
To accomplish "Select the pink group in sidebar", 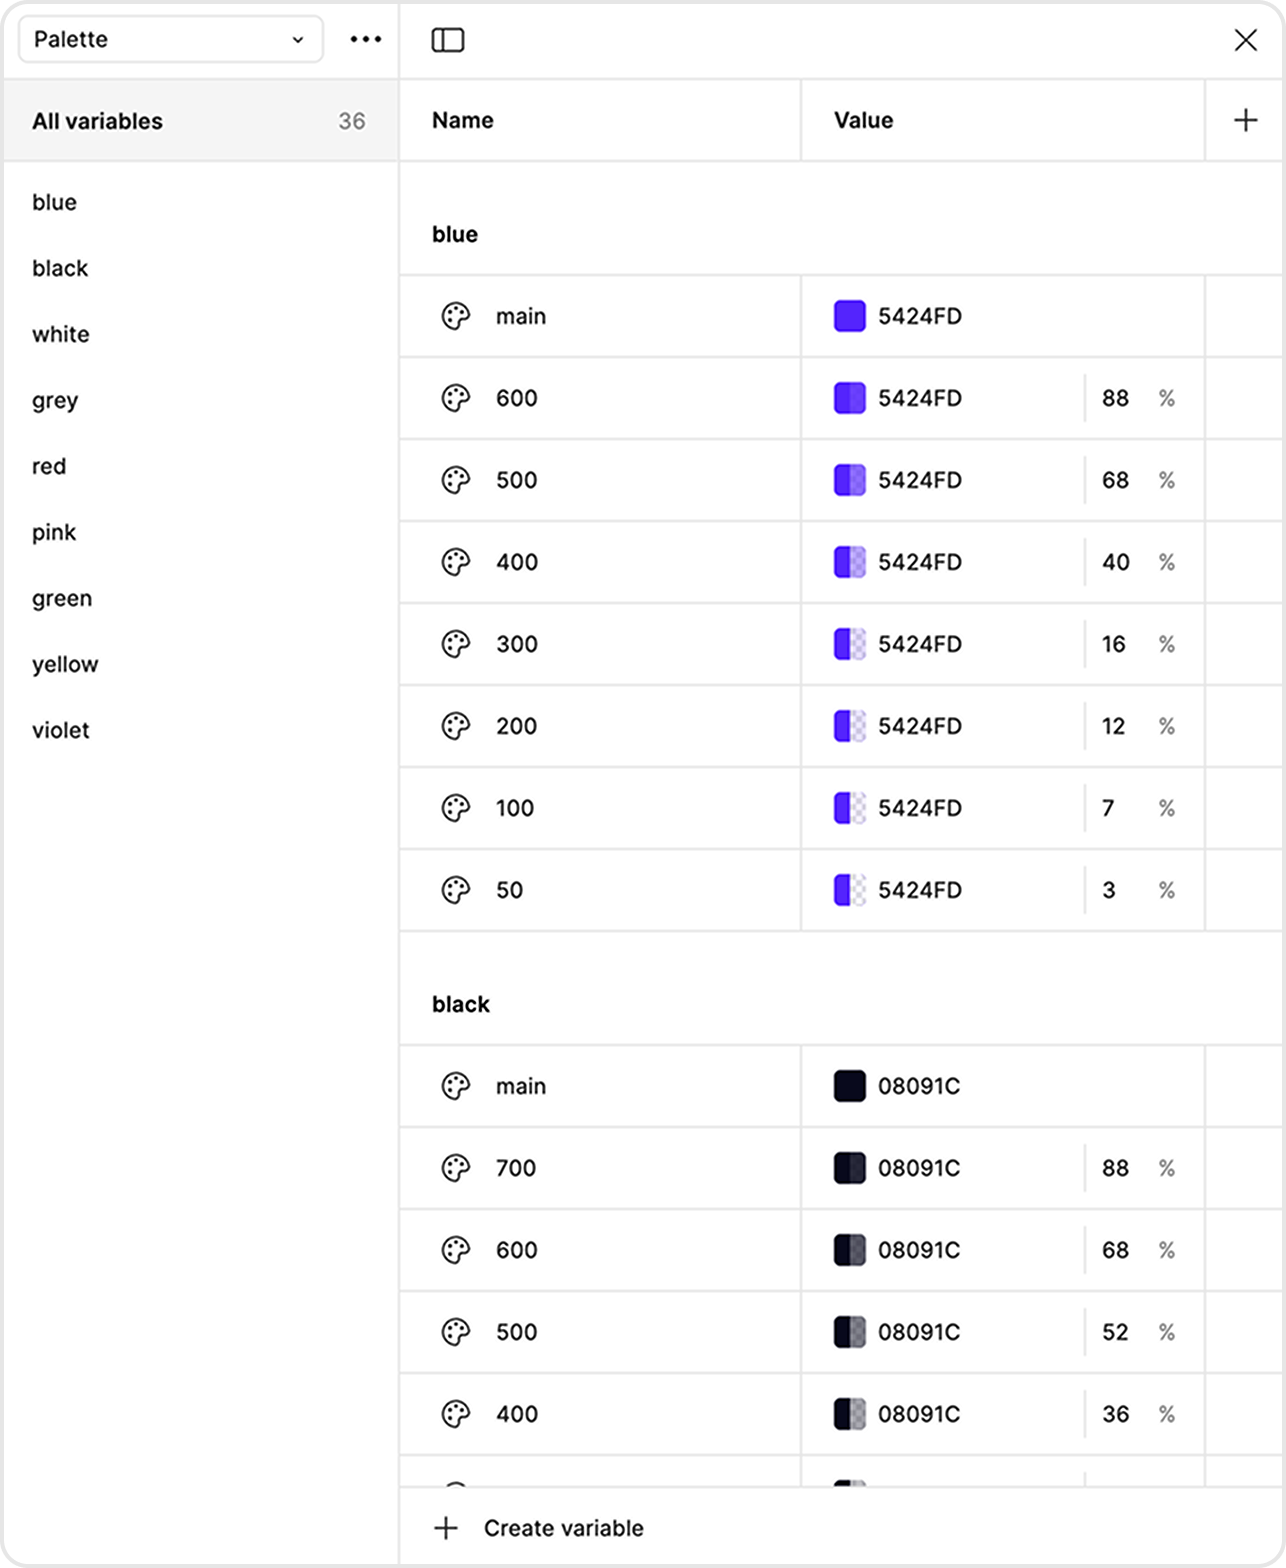I will tap(54, 533).
